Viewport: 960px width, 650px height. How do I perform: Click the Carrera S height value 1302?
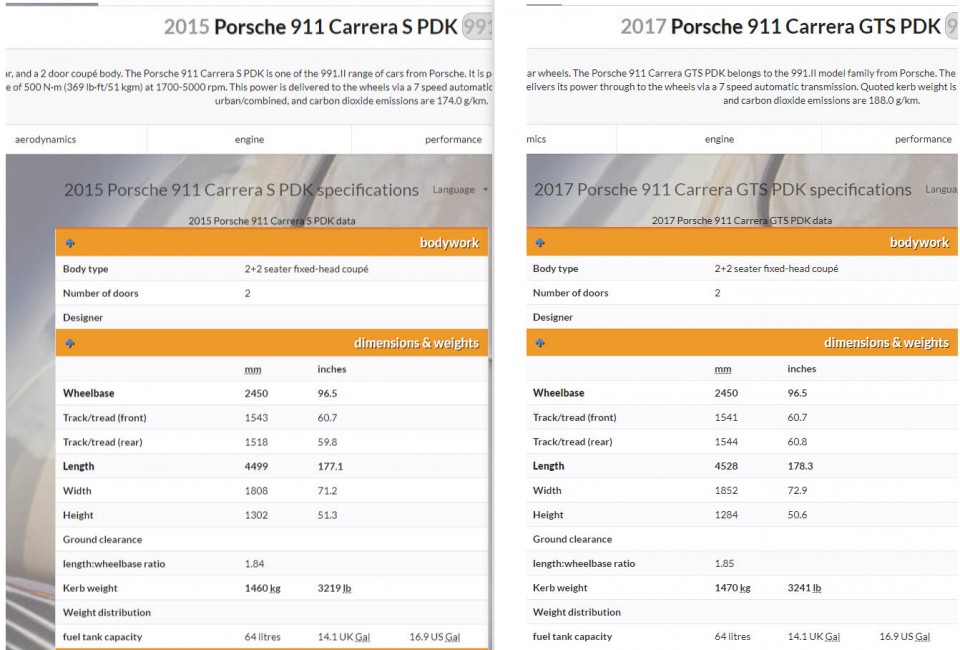pyautogui.click(x=256, y=515)
